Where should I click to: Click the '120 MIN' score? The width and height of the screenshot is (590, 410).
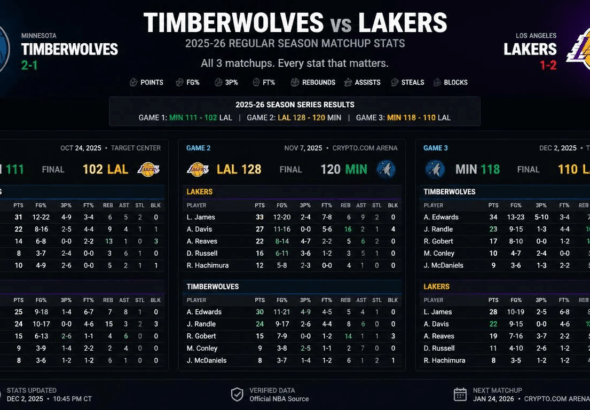[x=344, y=170]
